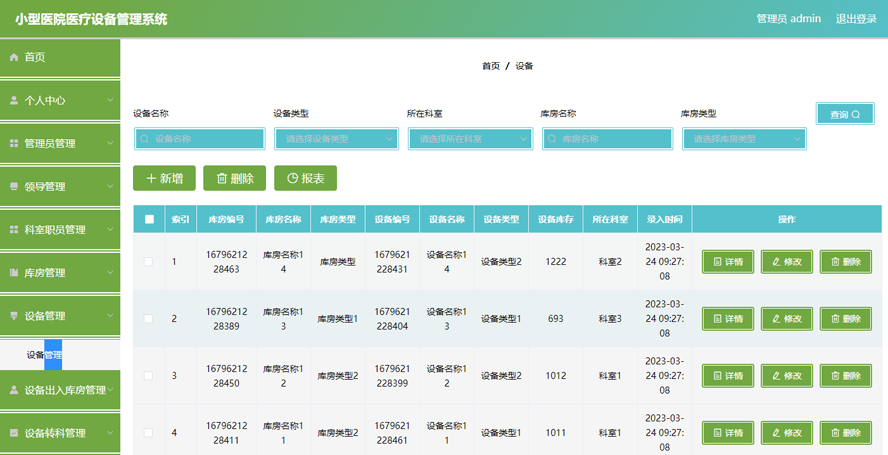Click the pencil icon on row 2 修改

(x=776, y=318)
